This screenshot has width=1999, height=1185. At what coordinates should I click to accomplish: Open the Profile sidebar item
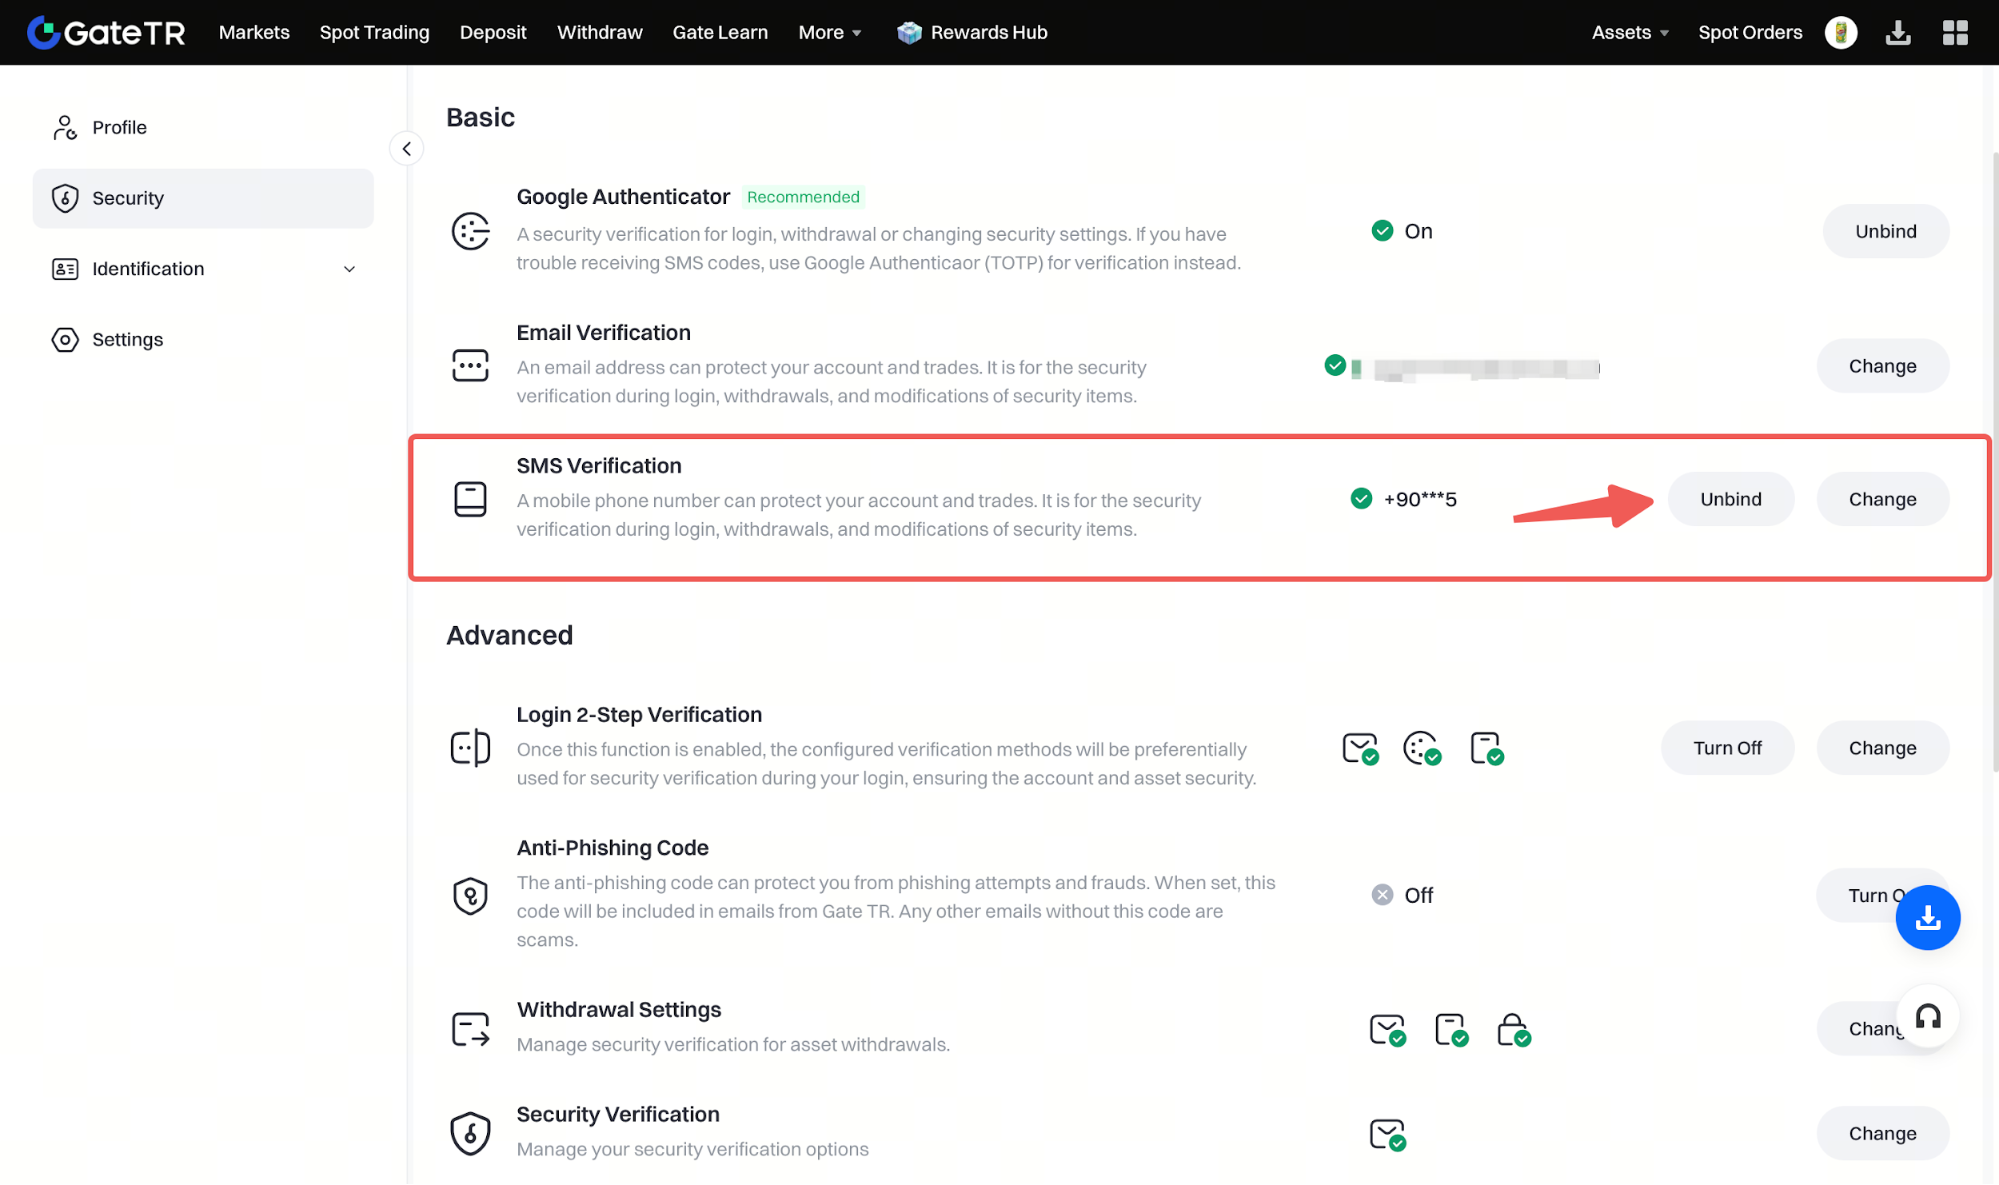click(x=119, y=127)
